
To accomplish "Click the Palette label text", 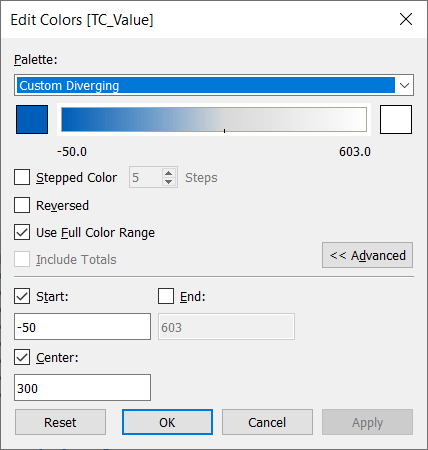I will click(36, 60).
